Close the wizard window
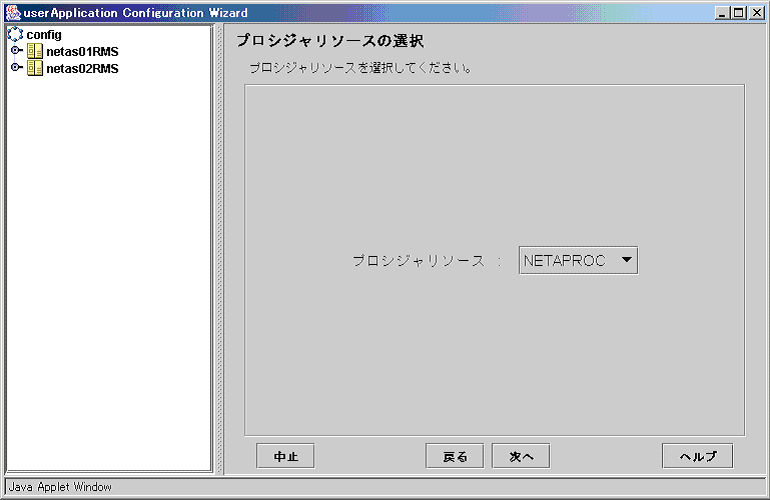Screen dimensions: 770x500 tap(757, 13)
